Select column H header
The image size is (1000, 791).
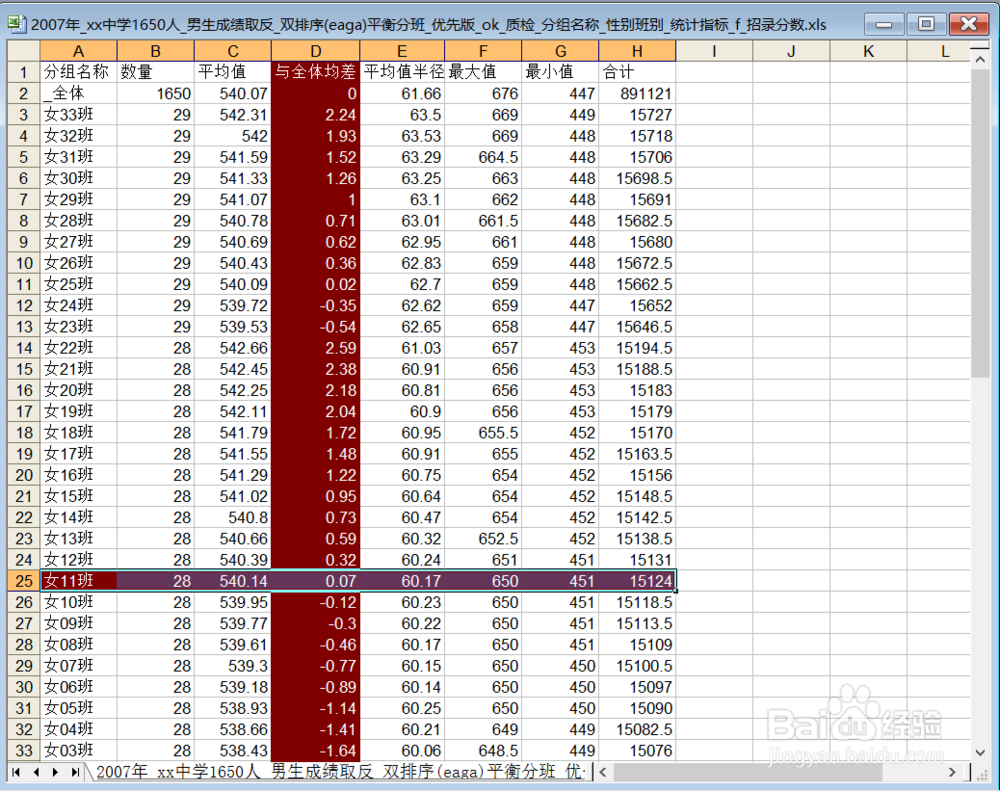tap(637, 51)
